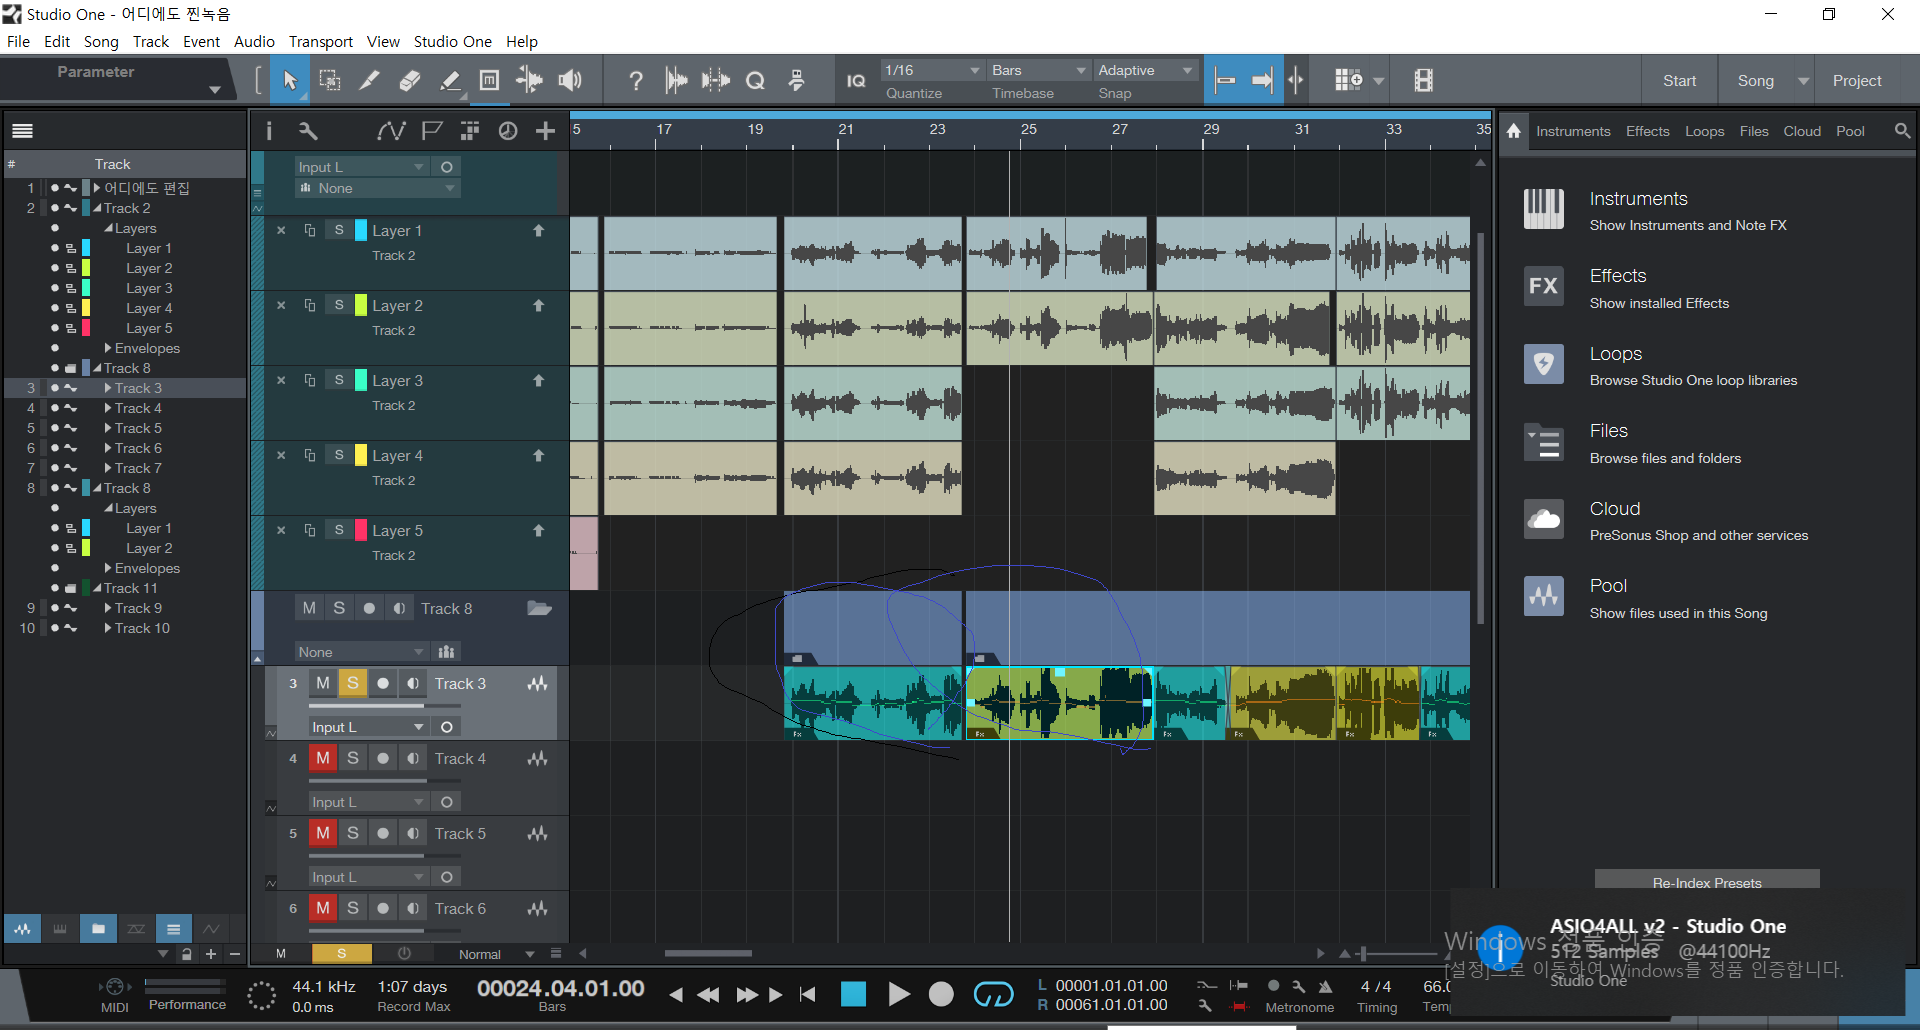Screen dimensions: 1920x1030
Task: Toggle monitor on Track 5
Action: [x=413, y=833]
